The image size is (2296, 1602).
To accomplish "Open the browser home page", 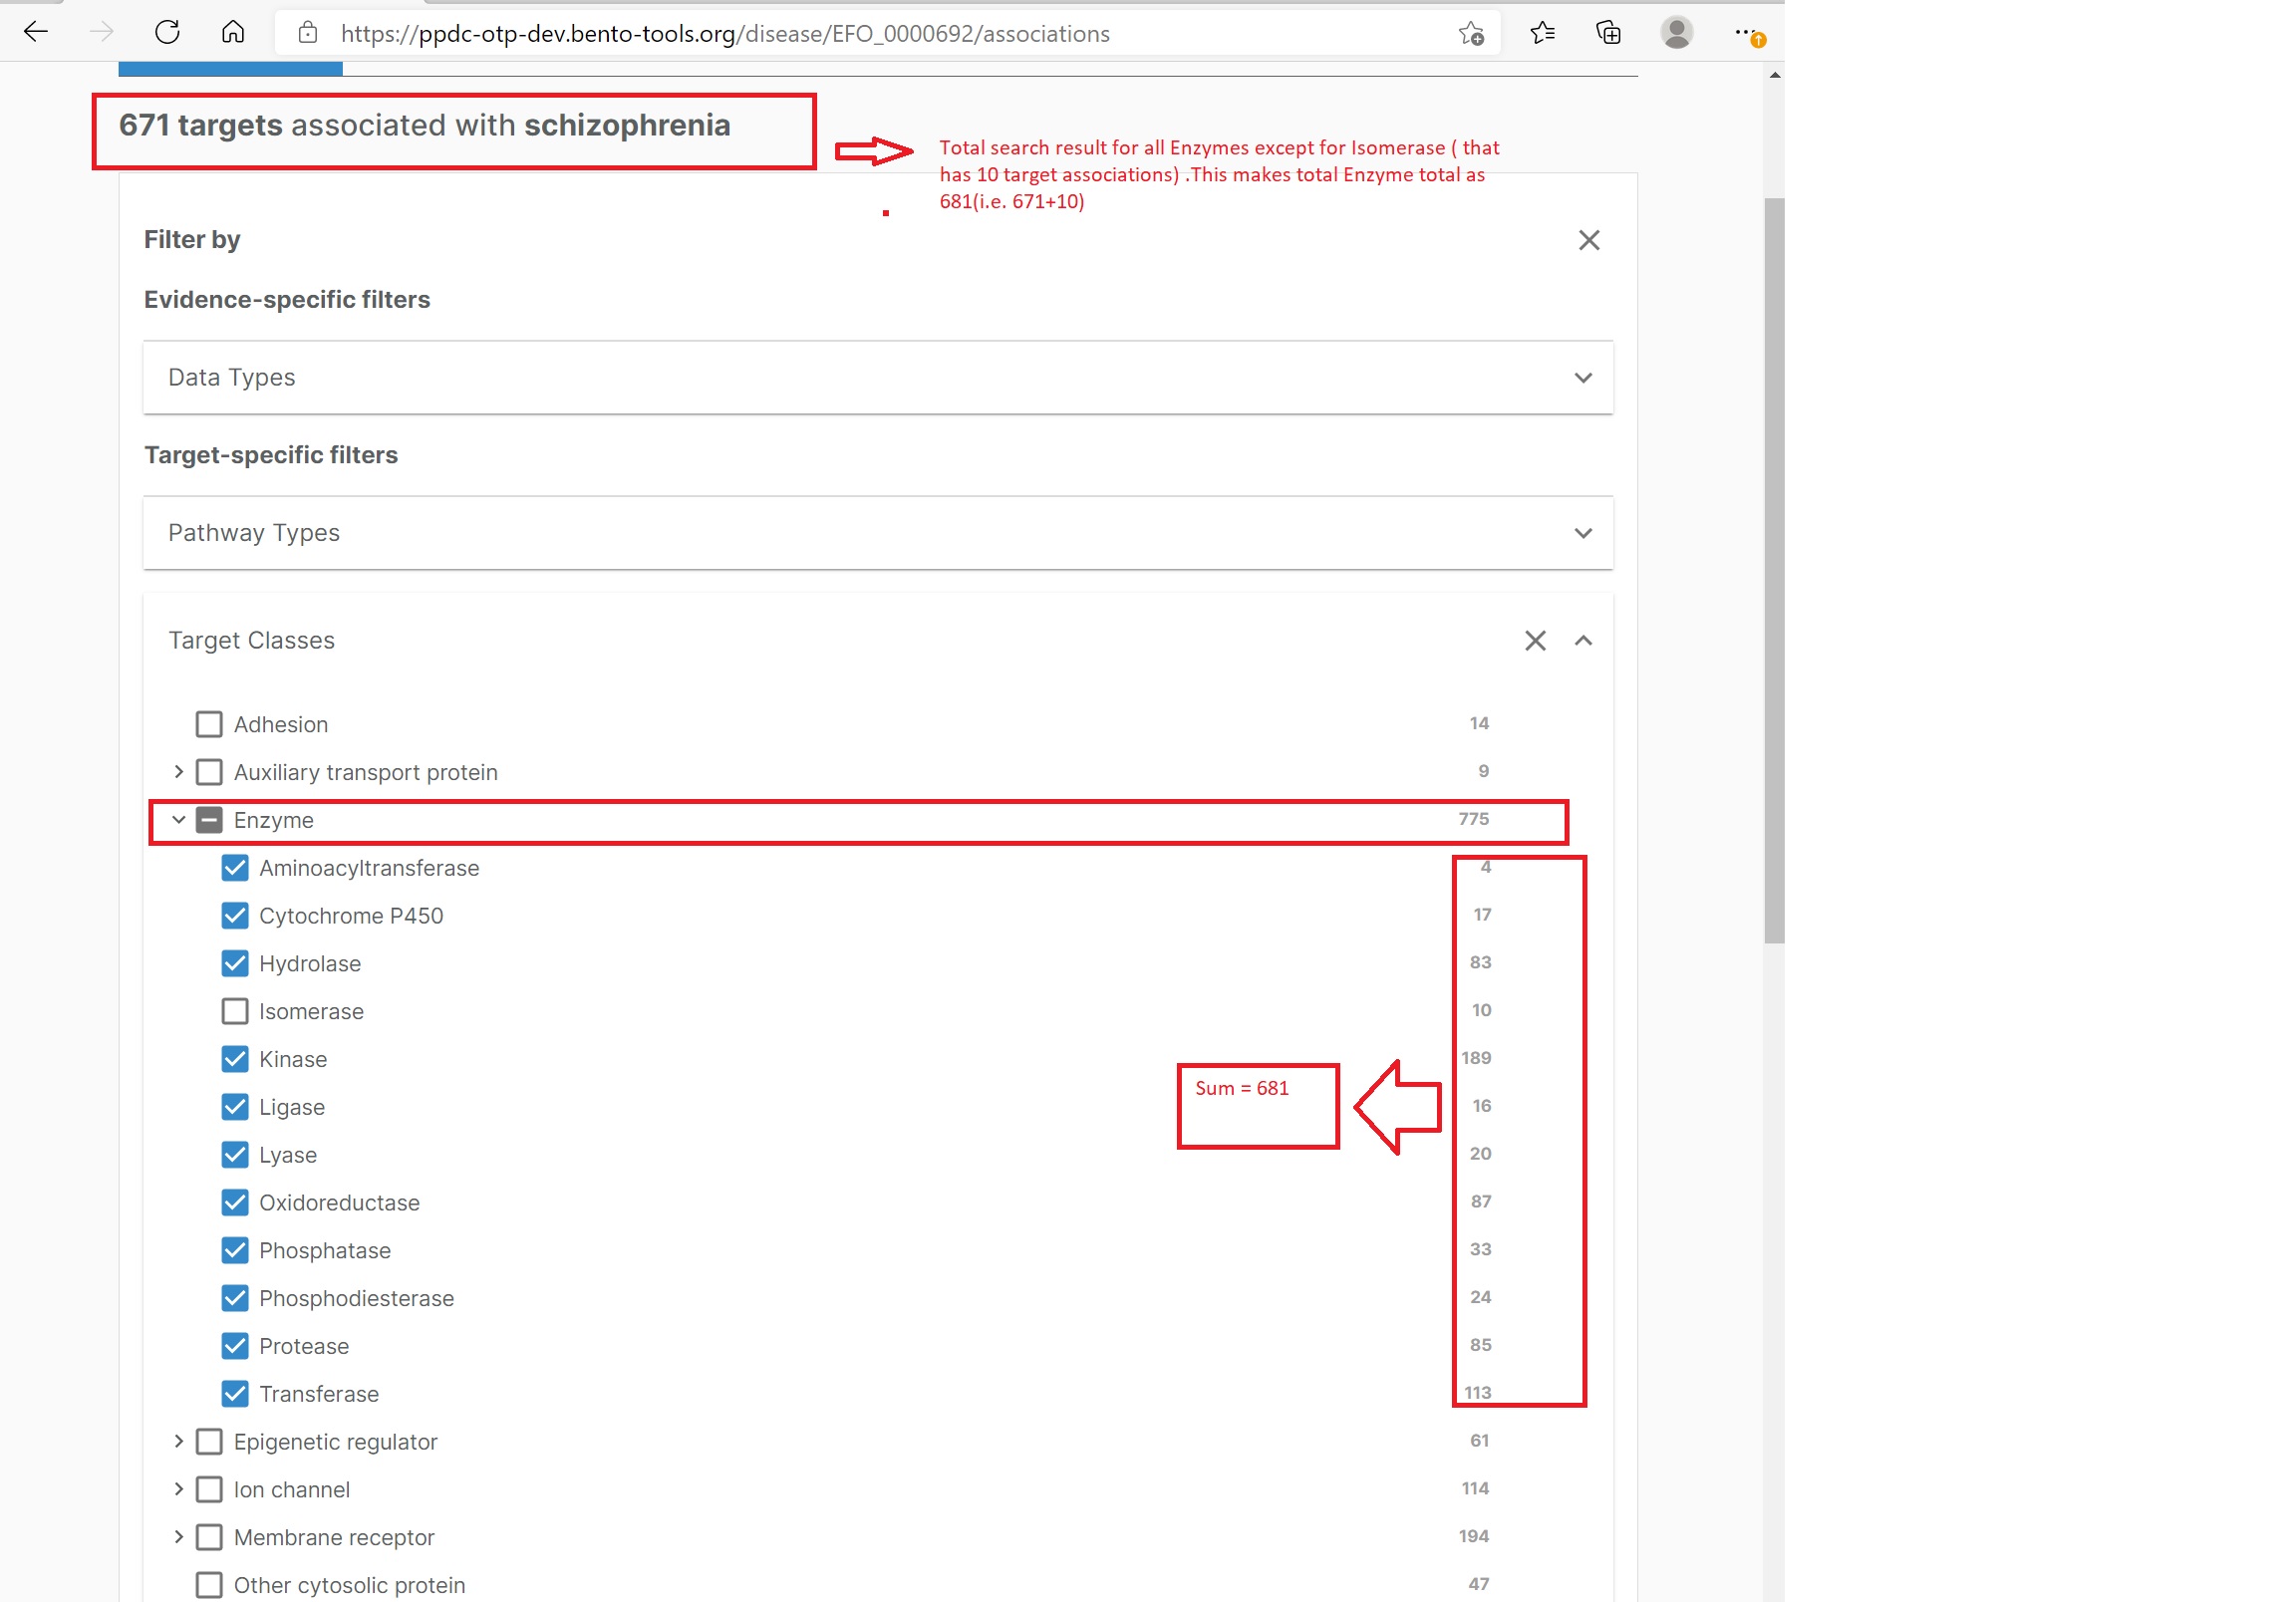I will (233, 32).
